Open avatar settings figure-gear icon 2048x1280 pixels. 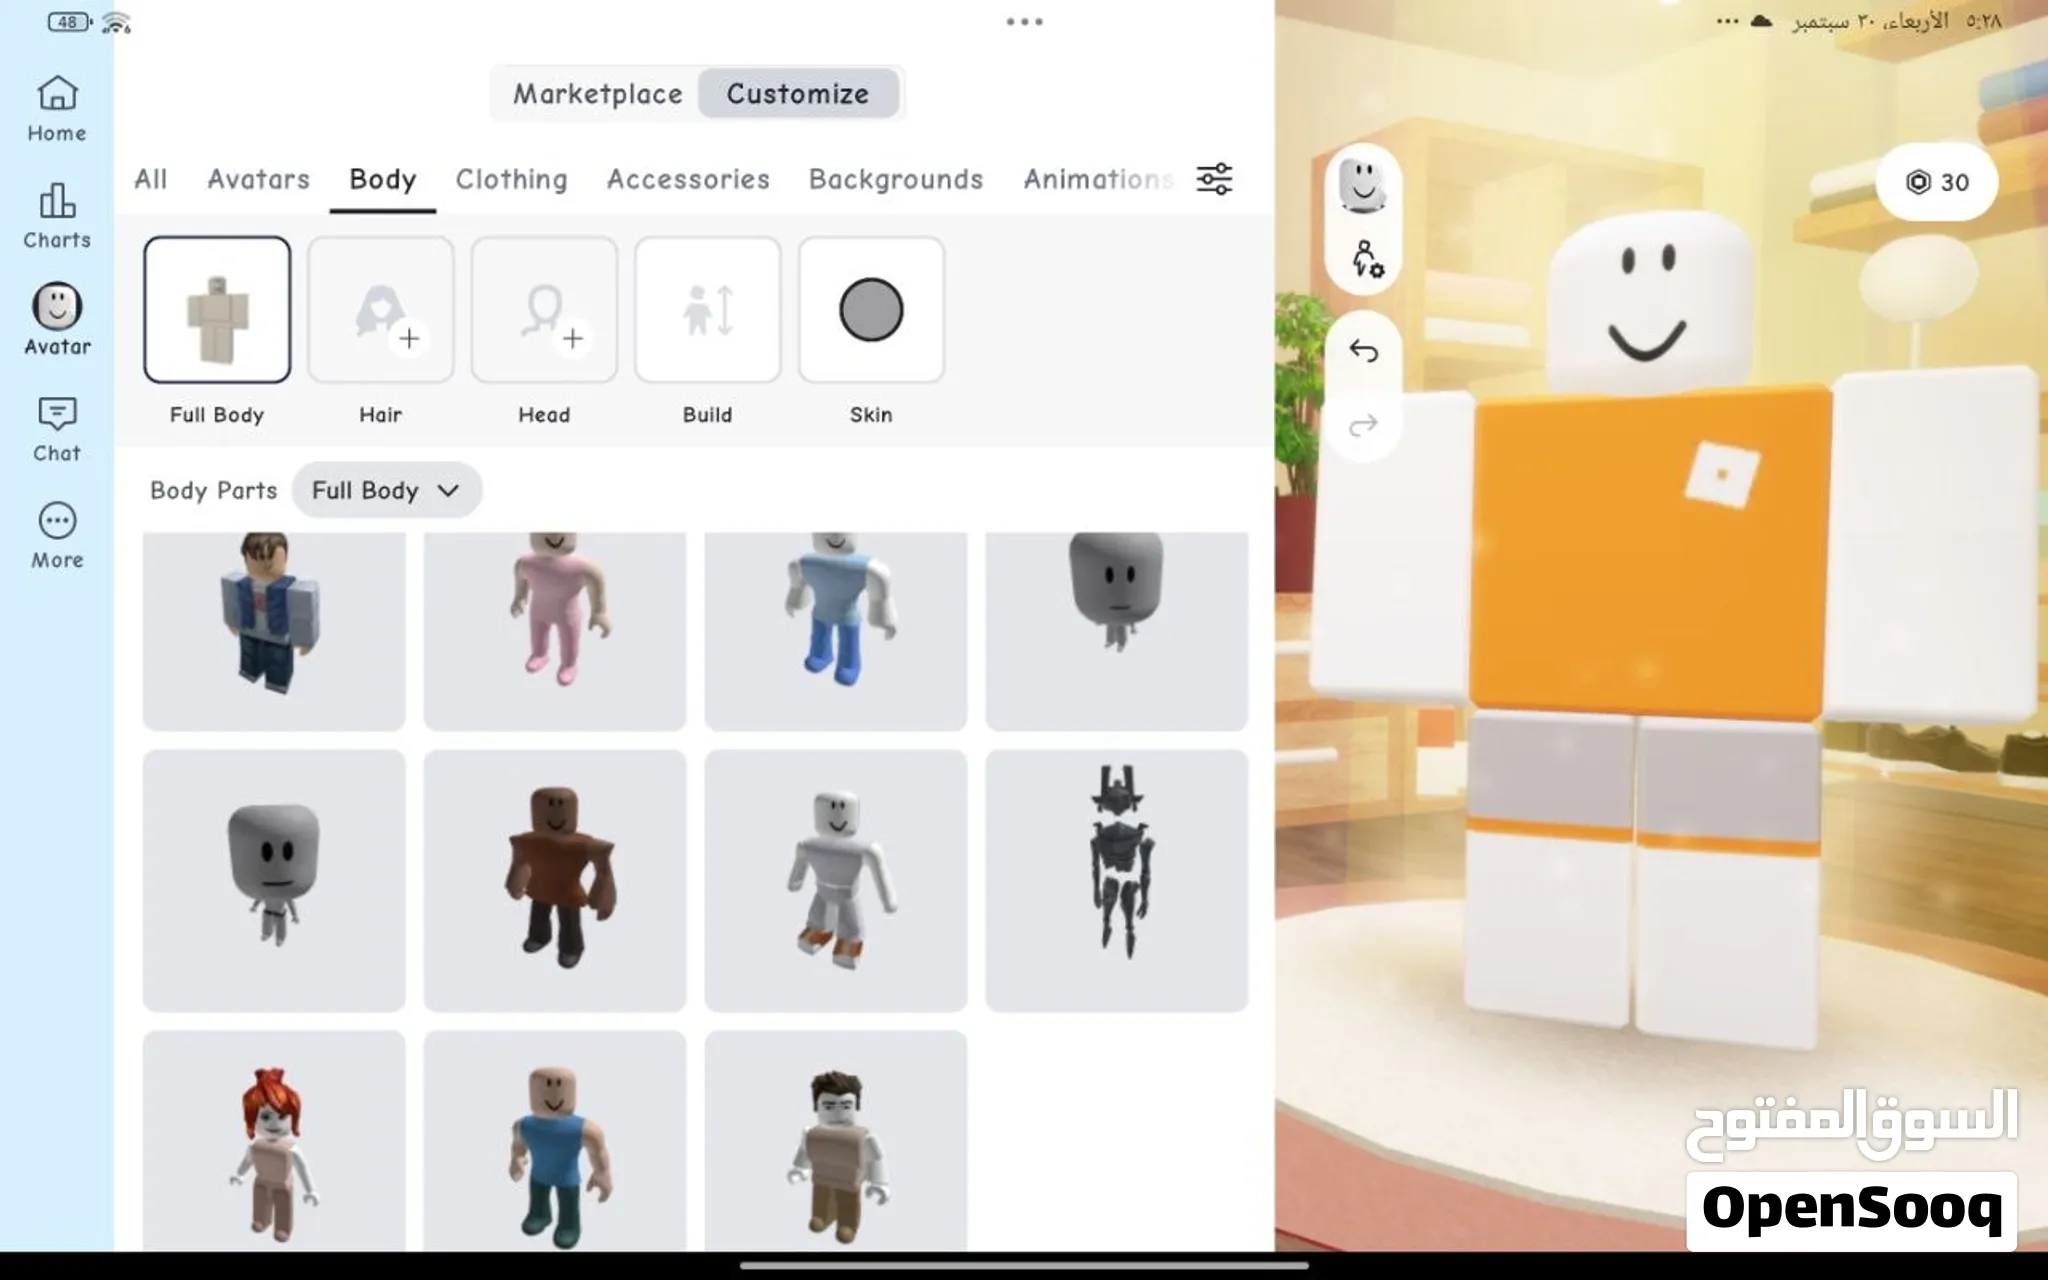(1367, 259)
